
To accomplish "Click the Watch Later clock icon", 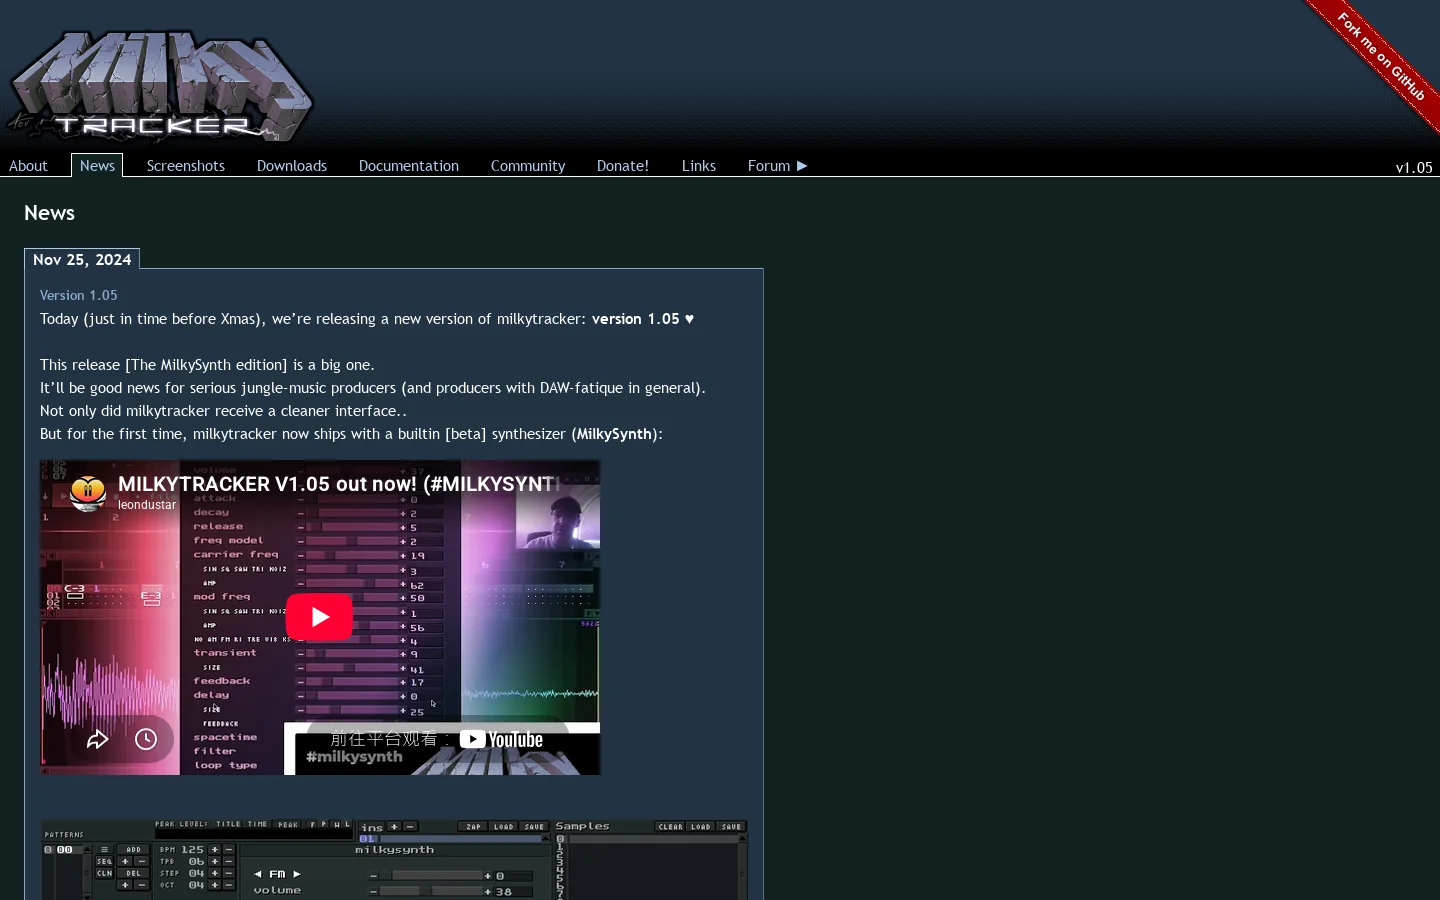I will (146, 739).
